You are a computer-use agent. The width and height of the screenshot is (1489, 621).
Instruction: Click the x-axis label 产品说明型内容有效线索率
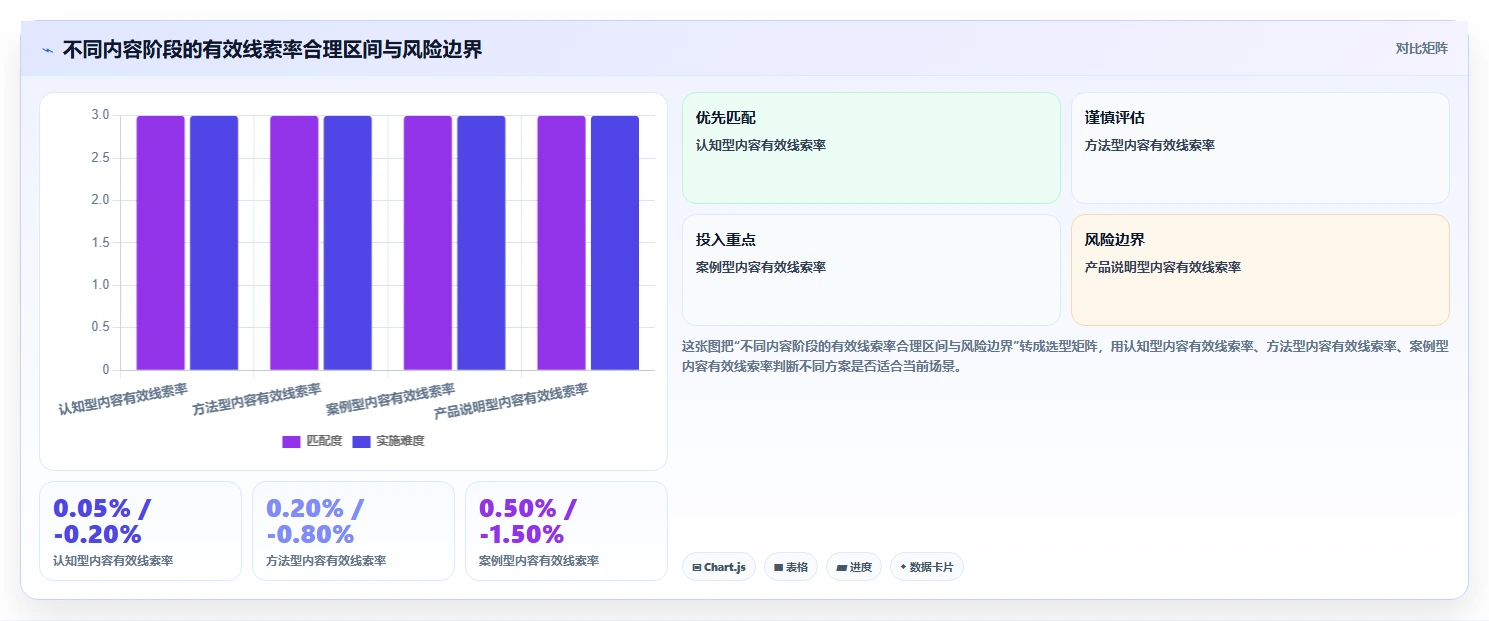511,401
